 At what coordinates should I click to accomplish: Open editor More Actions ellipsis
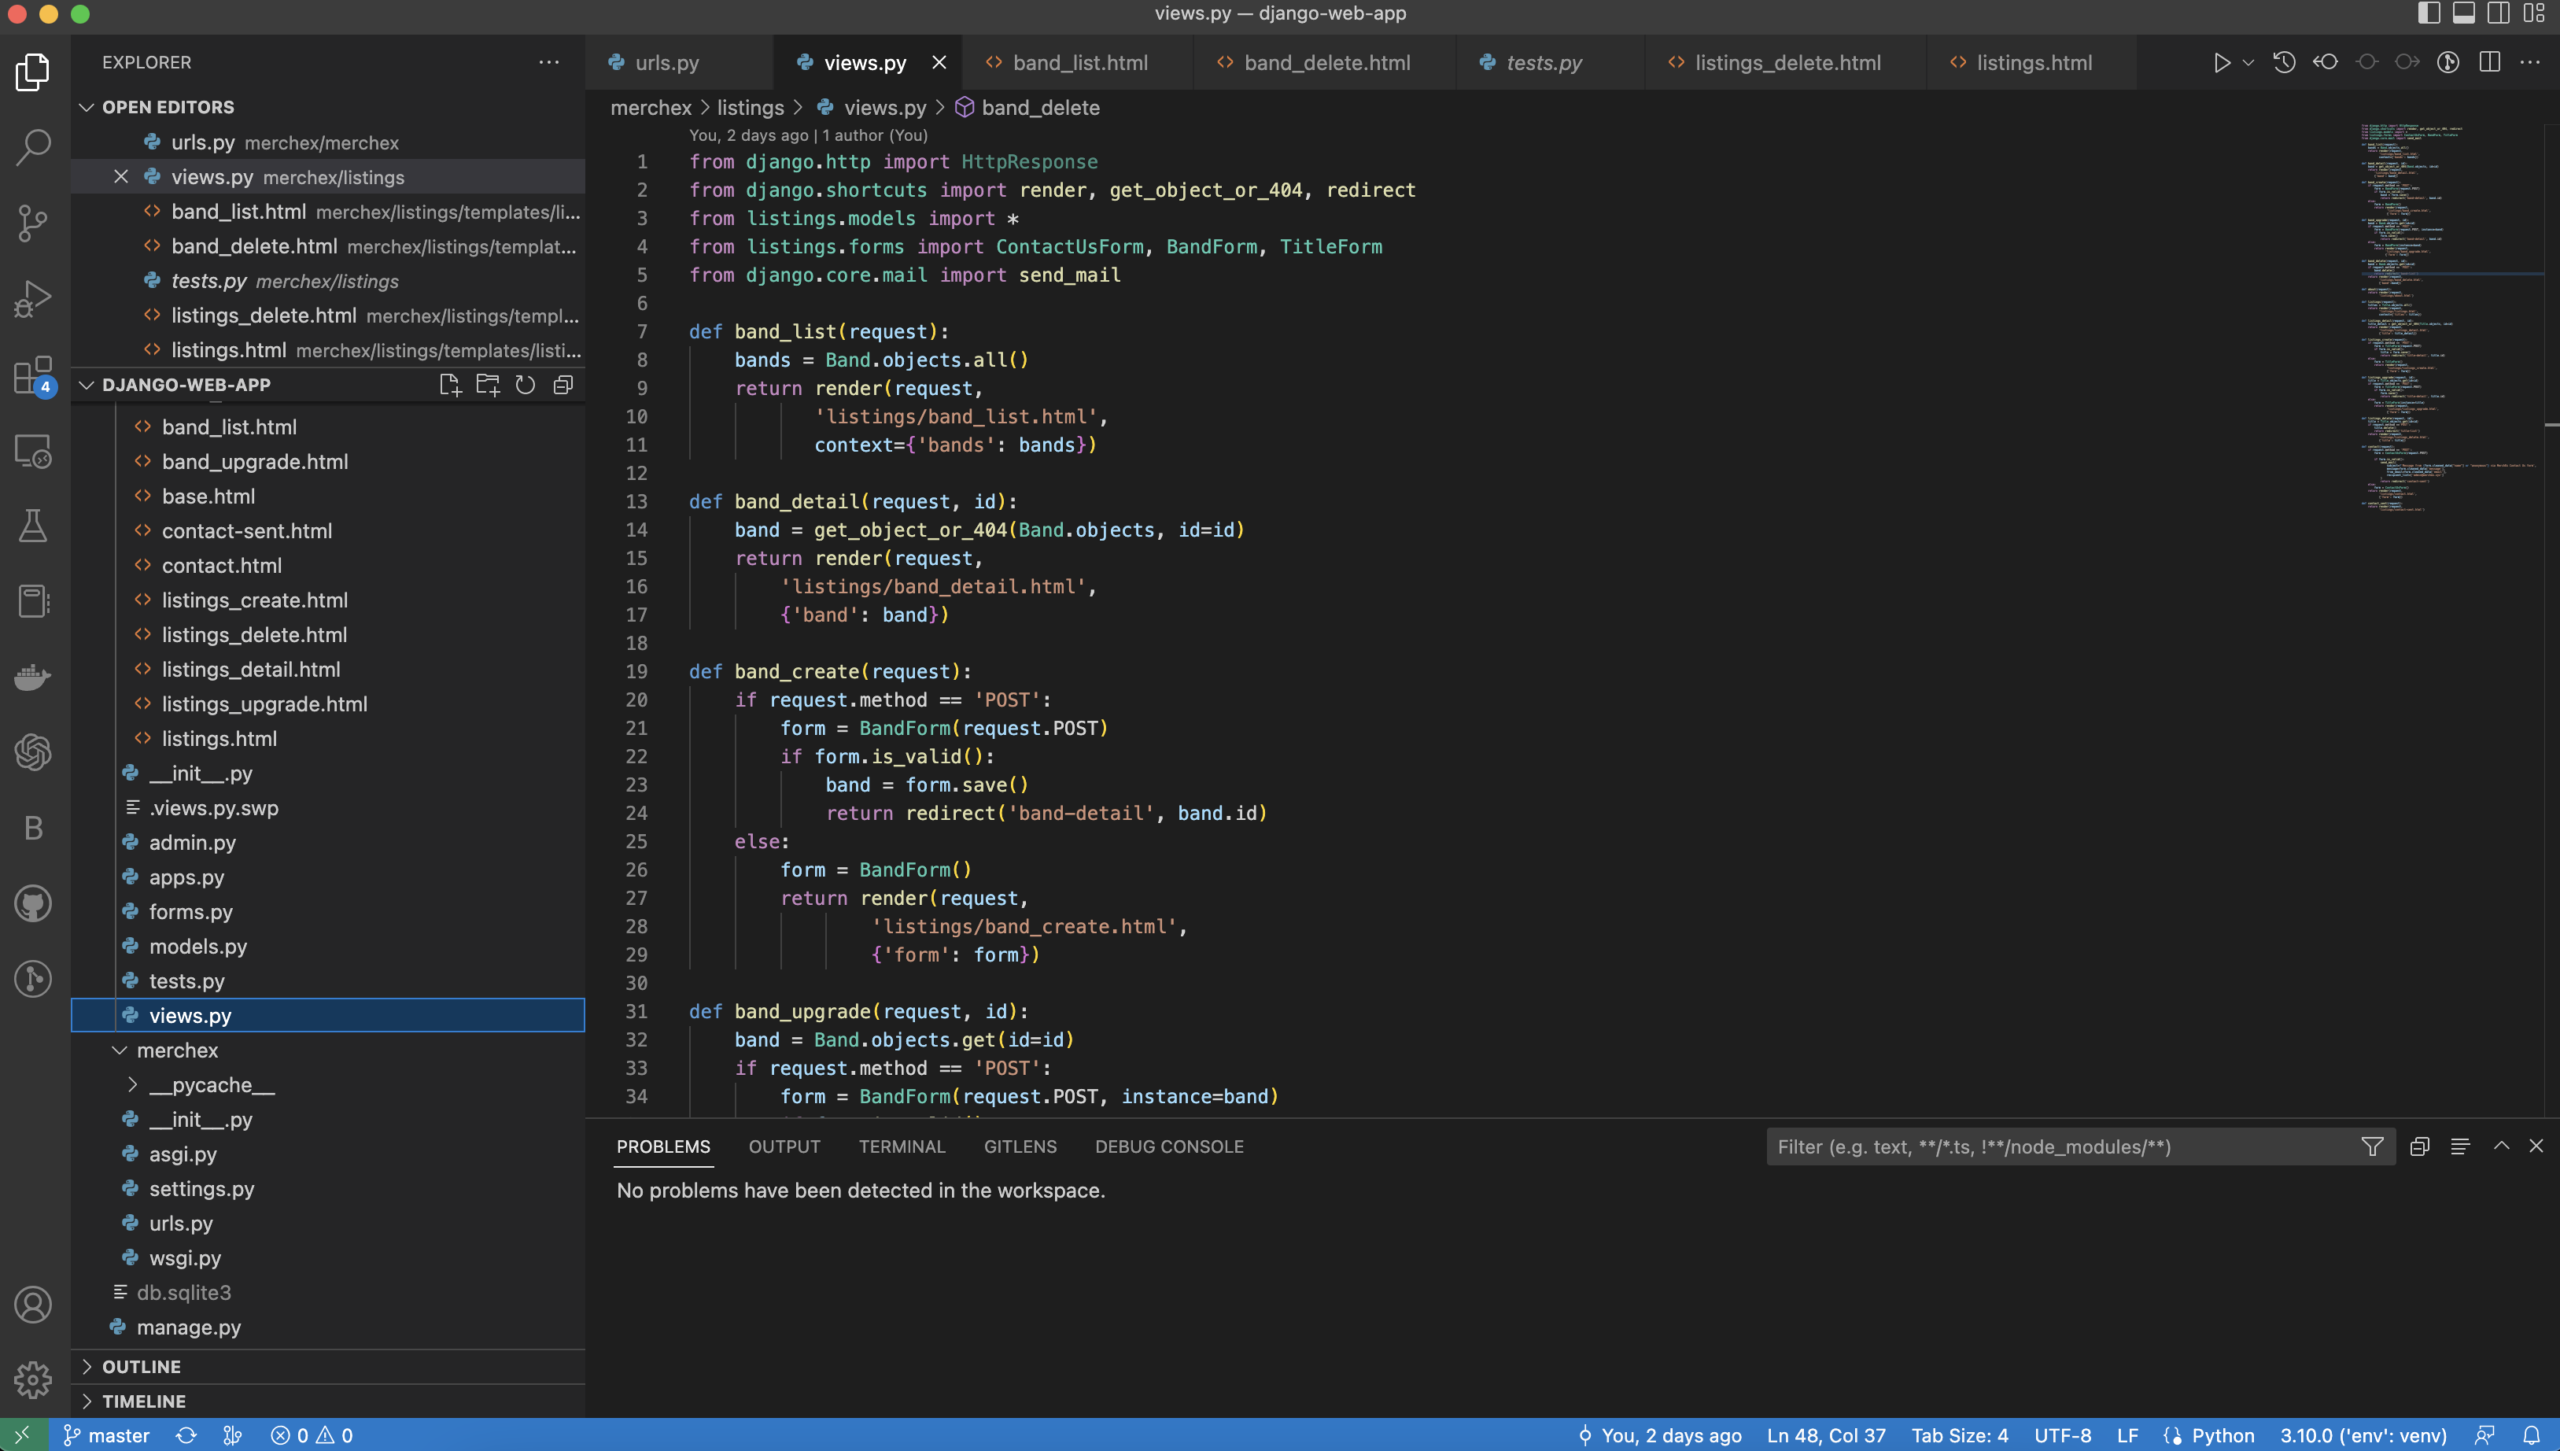[2531, 63]
